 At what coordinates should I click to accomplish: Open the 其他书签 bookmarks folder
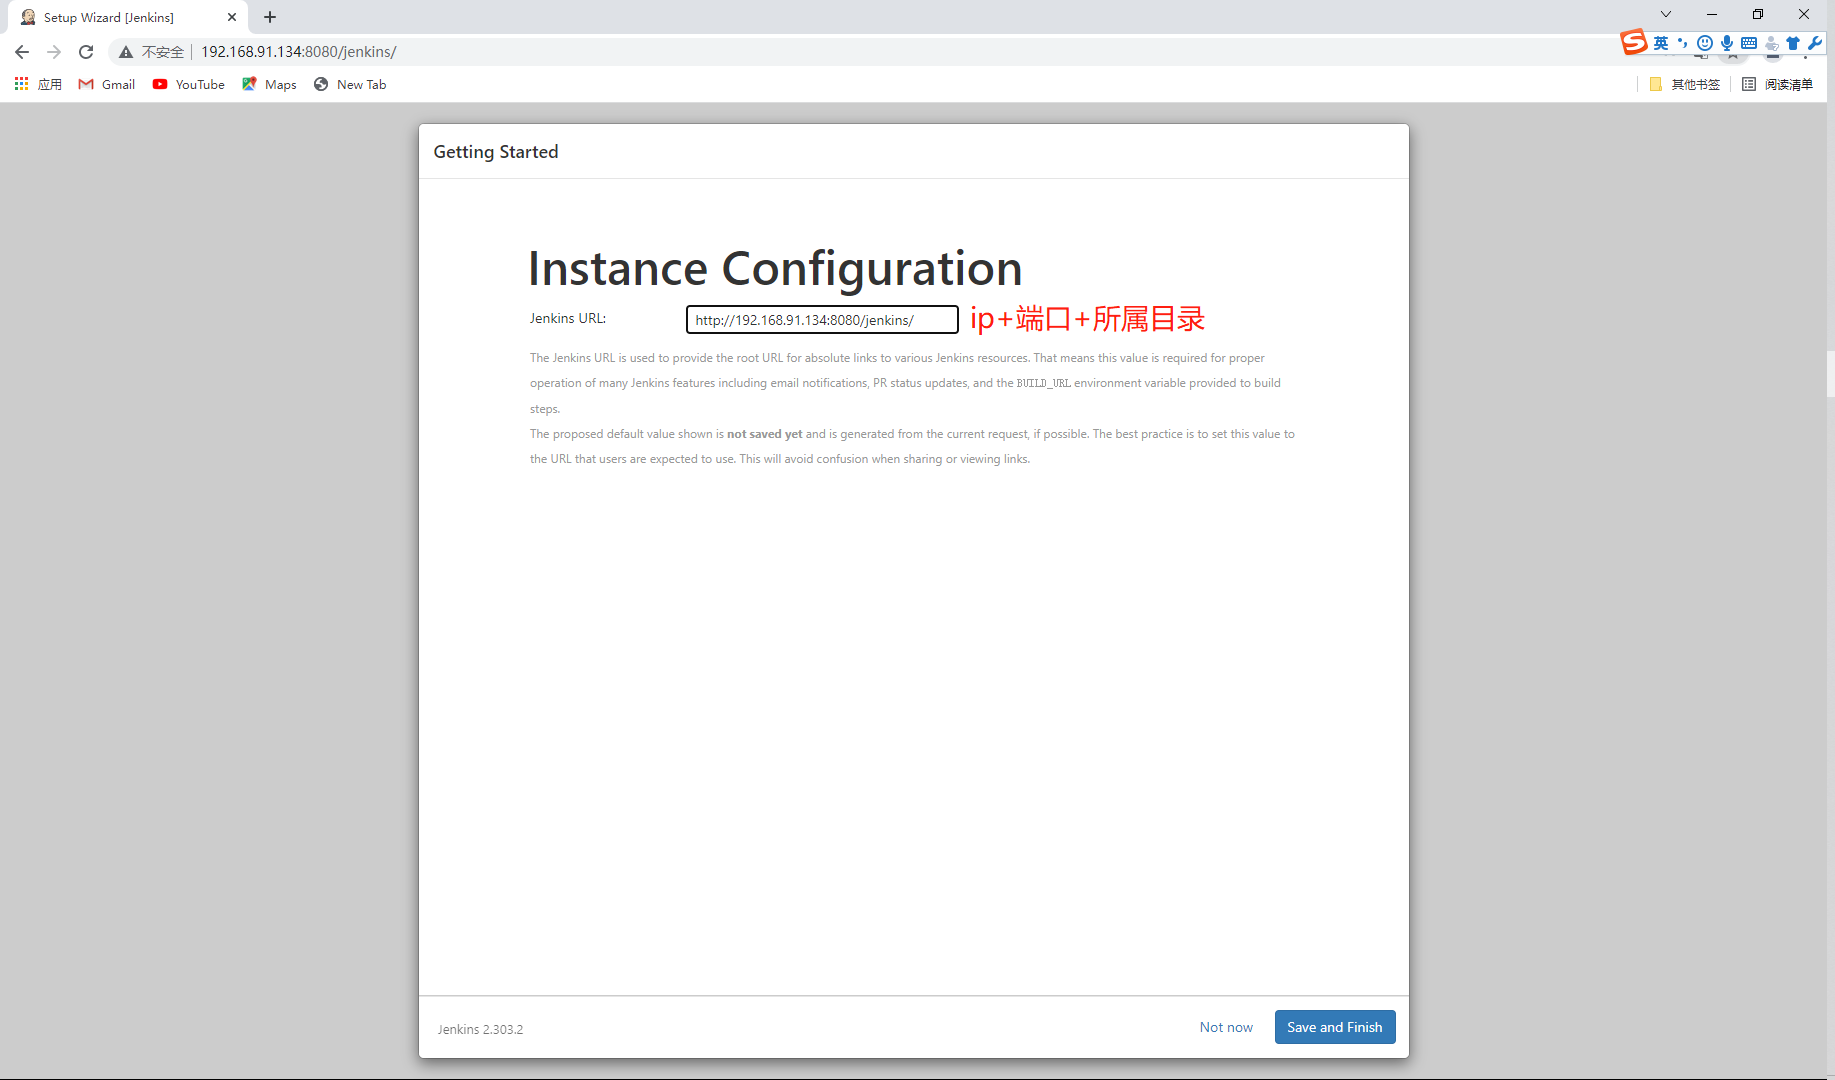pos(1685,84)
